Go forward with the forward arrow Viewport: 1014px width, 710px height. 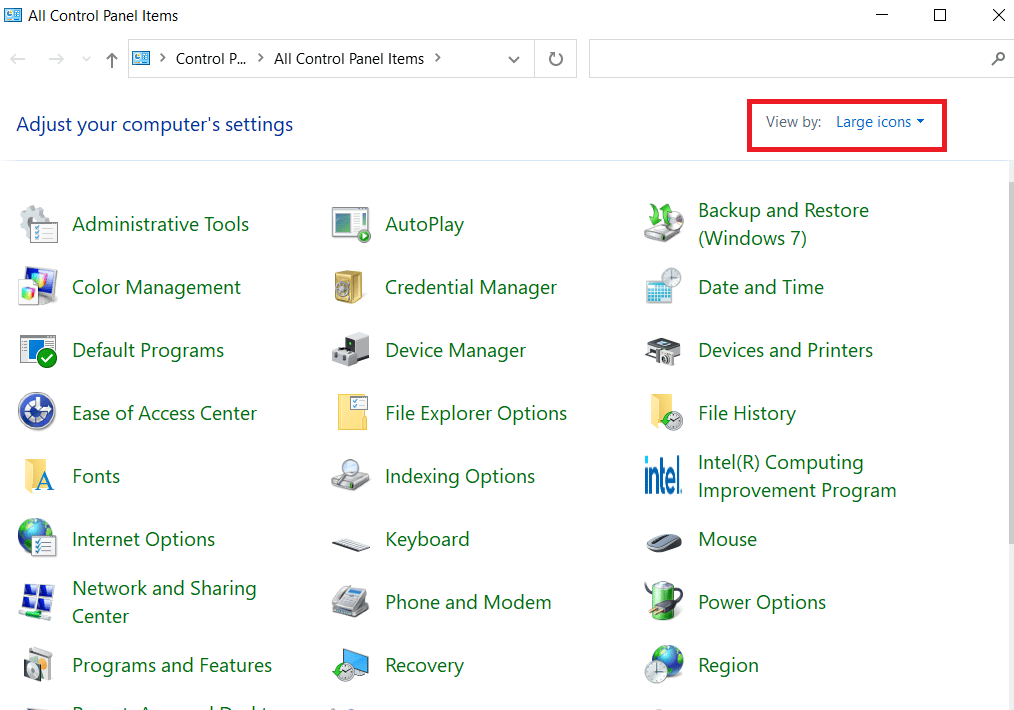tap(56, 59)
